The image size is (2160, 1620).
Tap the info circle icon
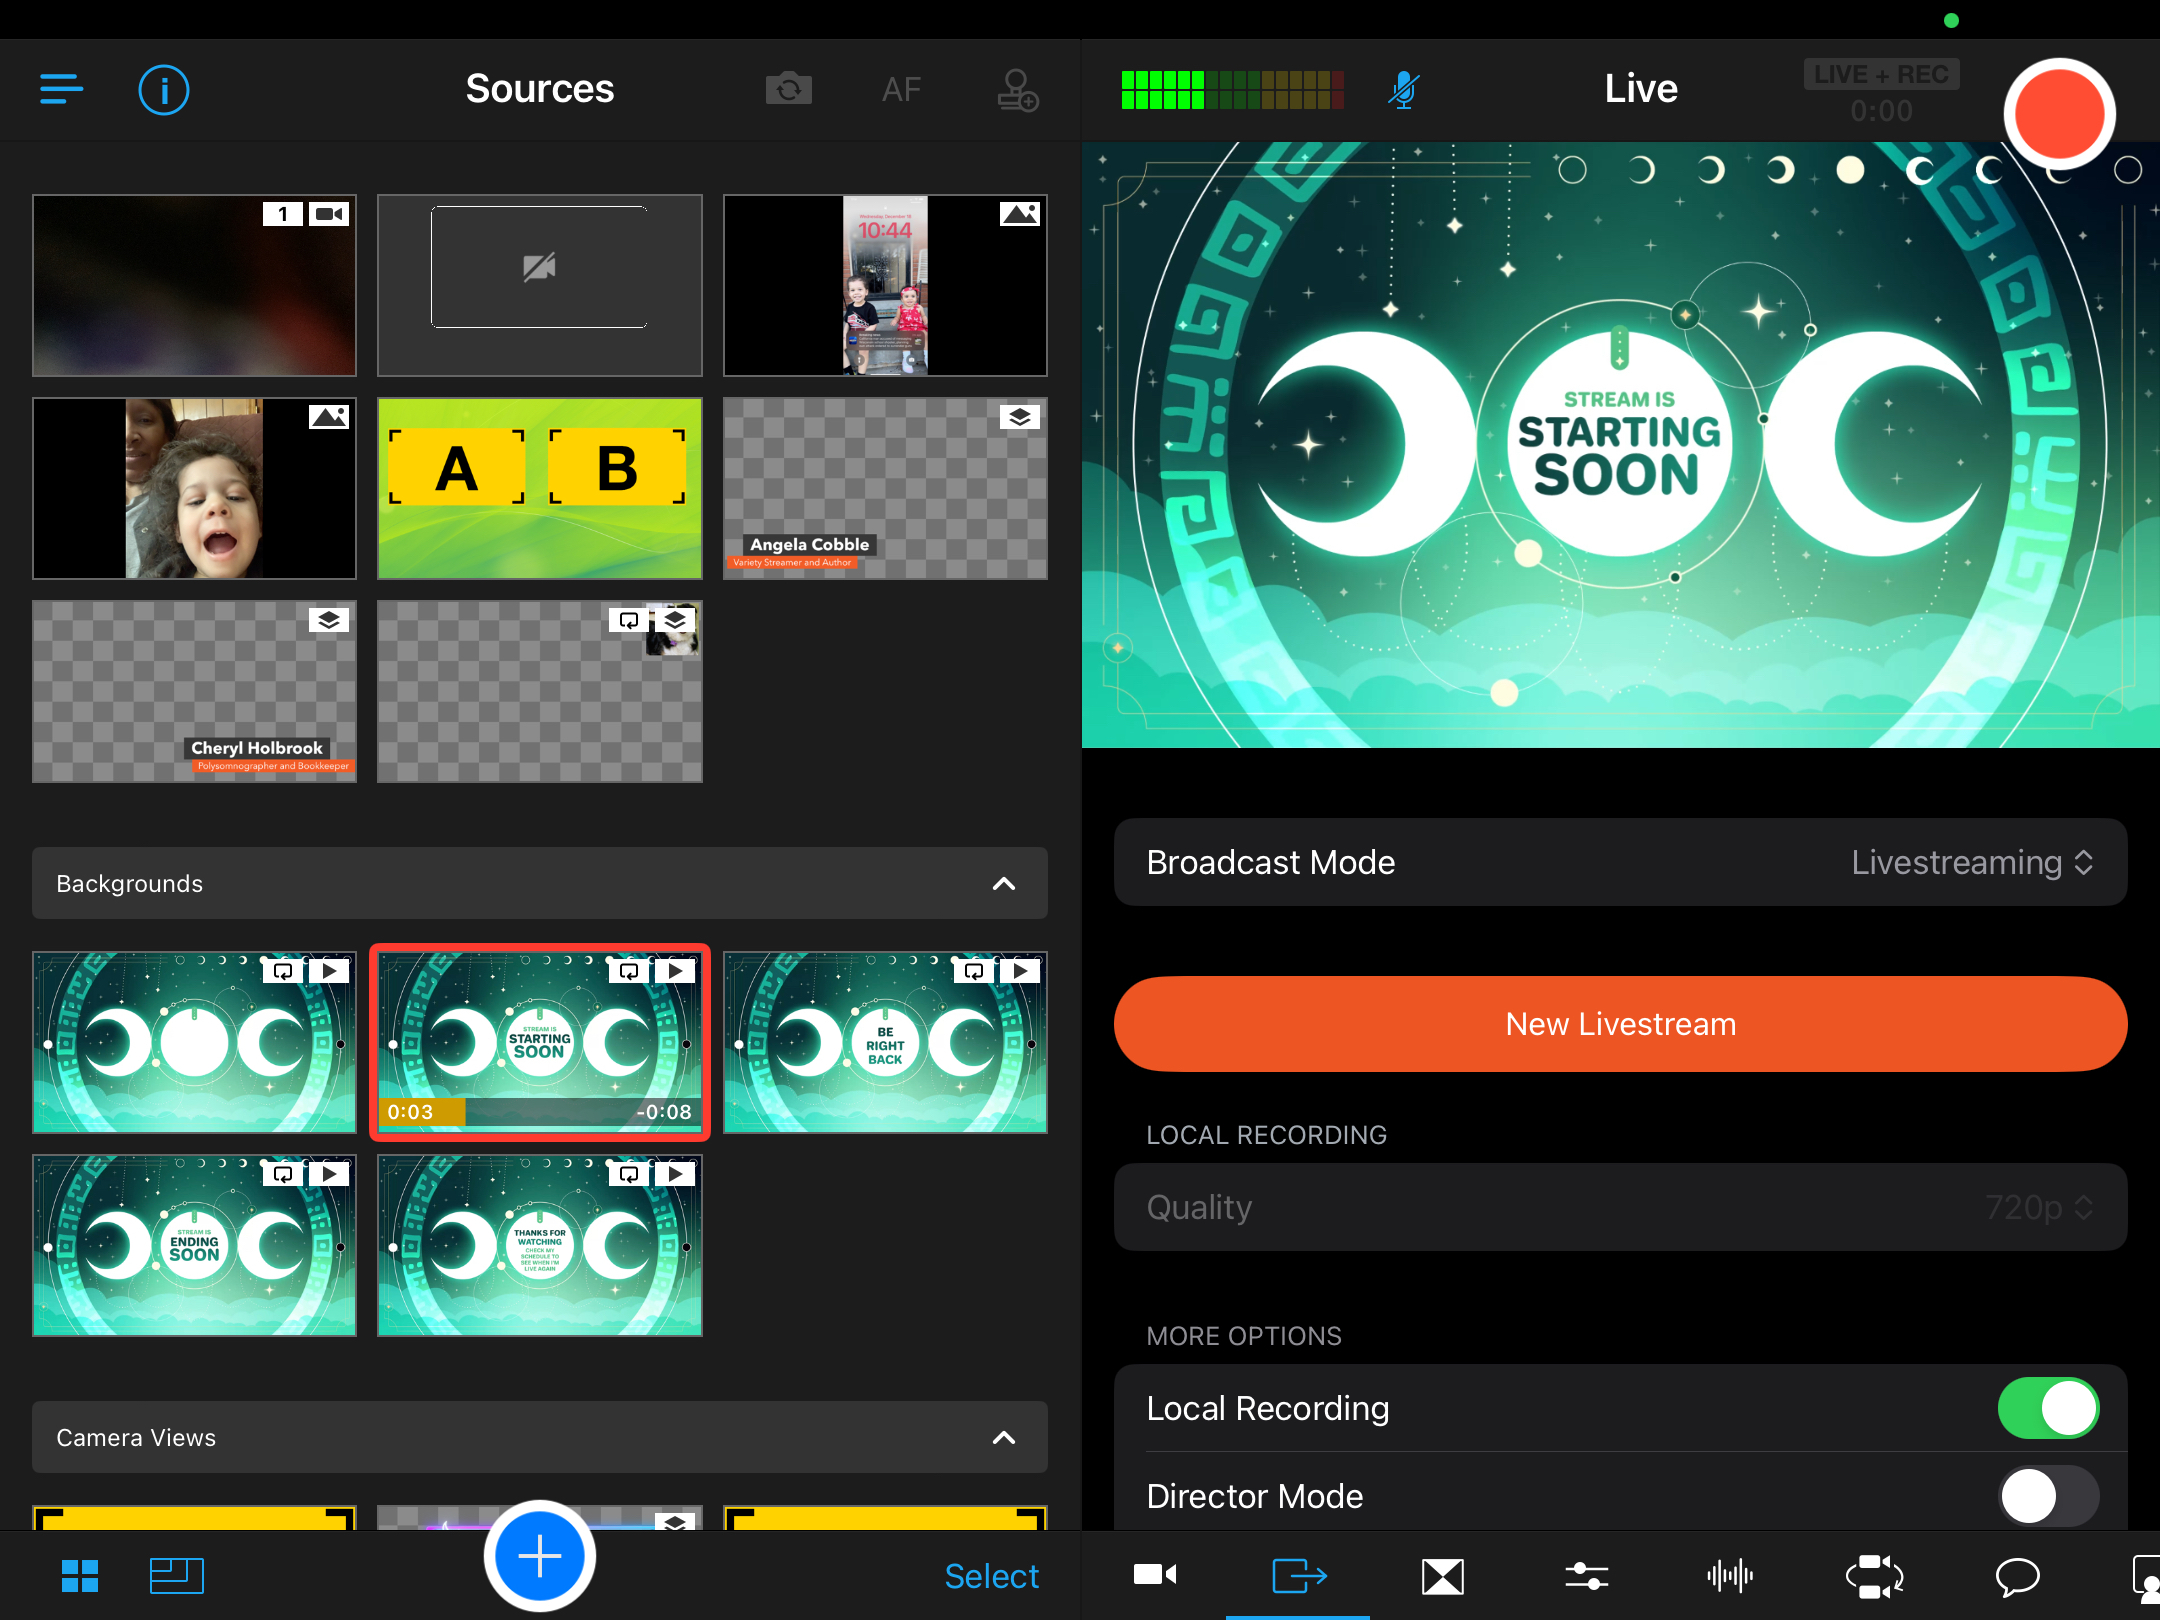[163, 90]
